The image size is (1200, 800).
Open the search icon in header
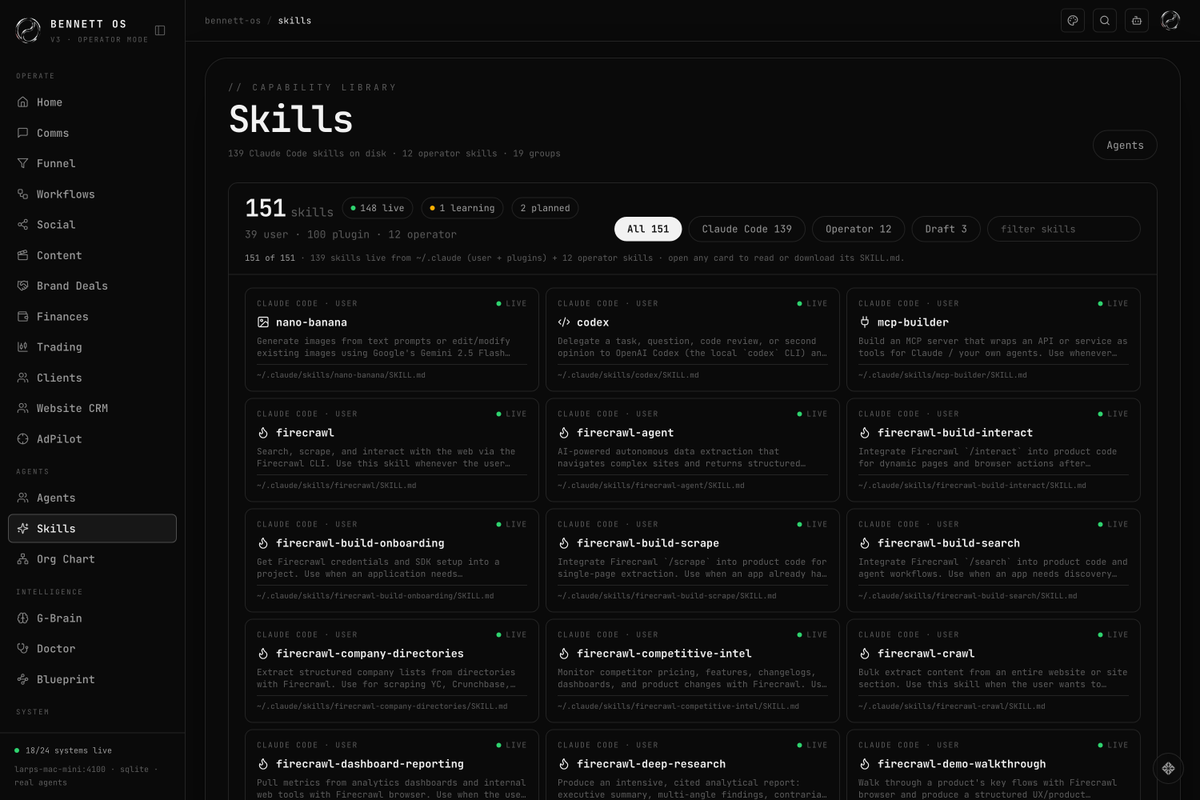(1104, 20)
